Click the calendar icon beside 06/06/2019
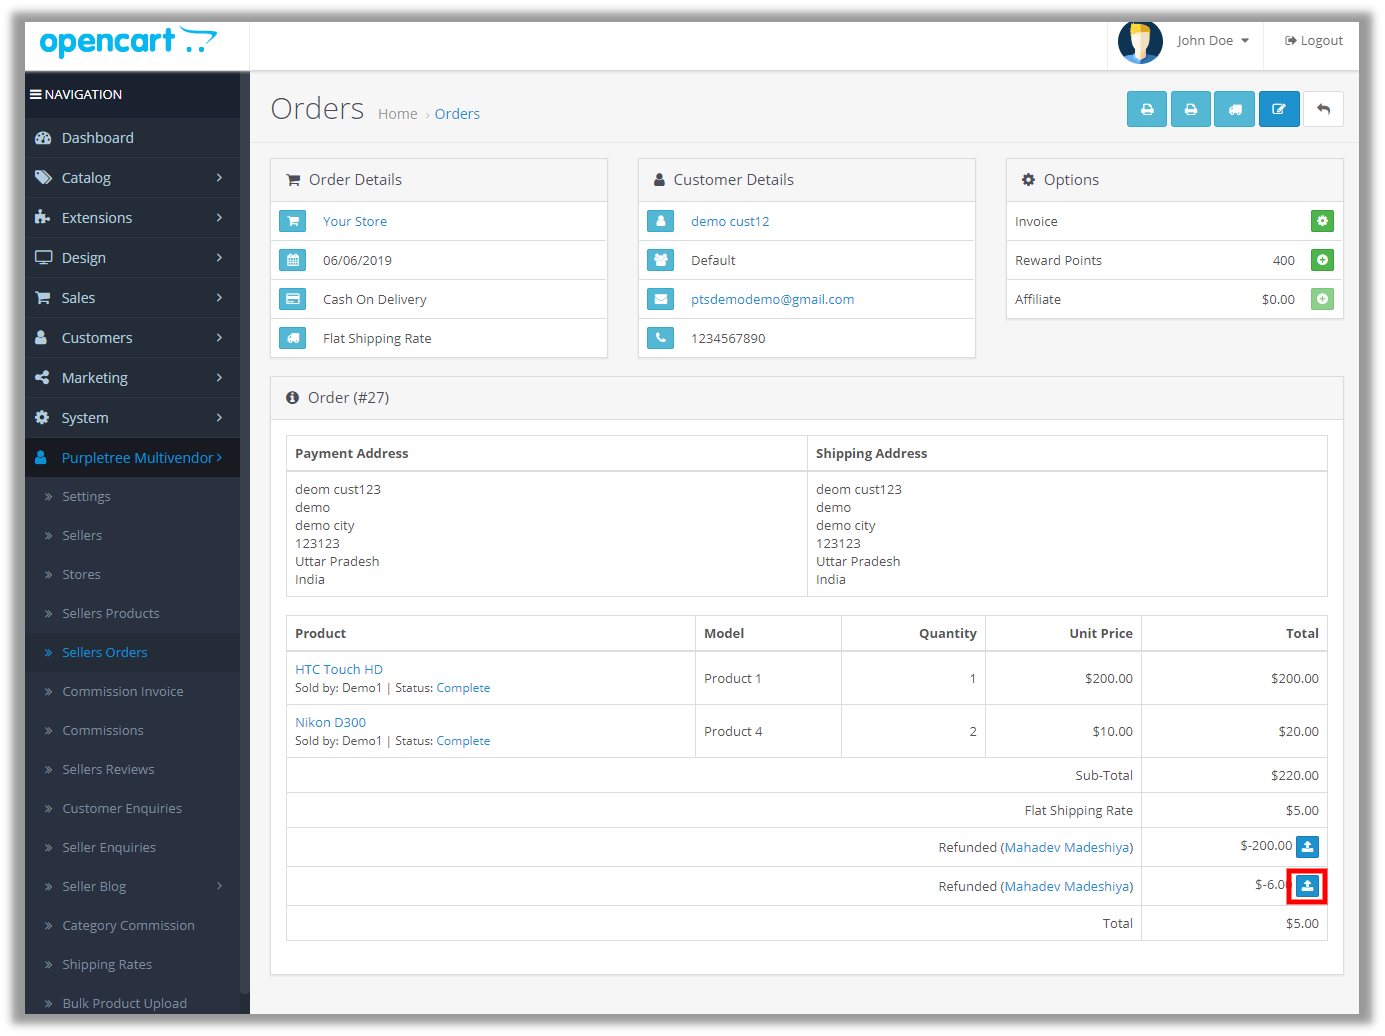Screen dimensions: 1385x1036 293,260
